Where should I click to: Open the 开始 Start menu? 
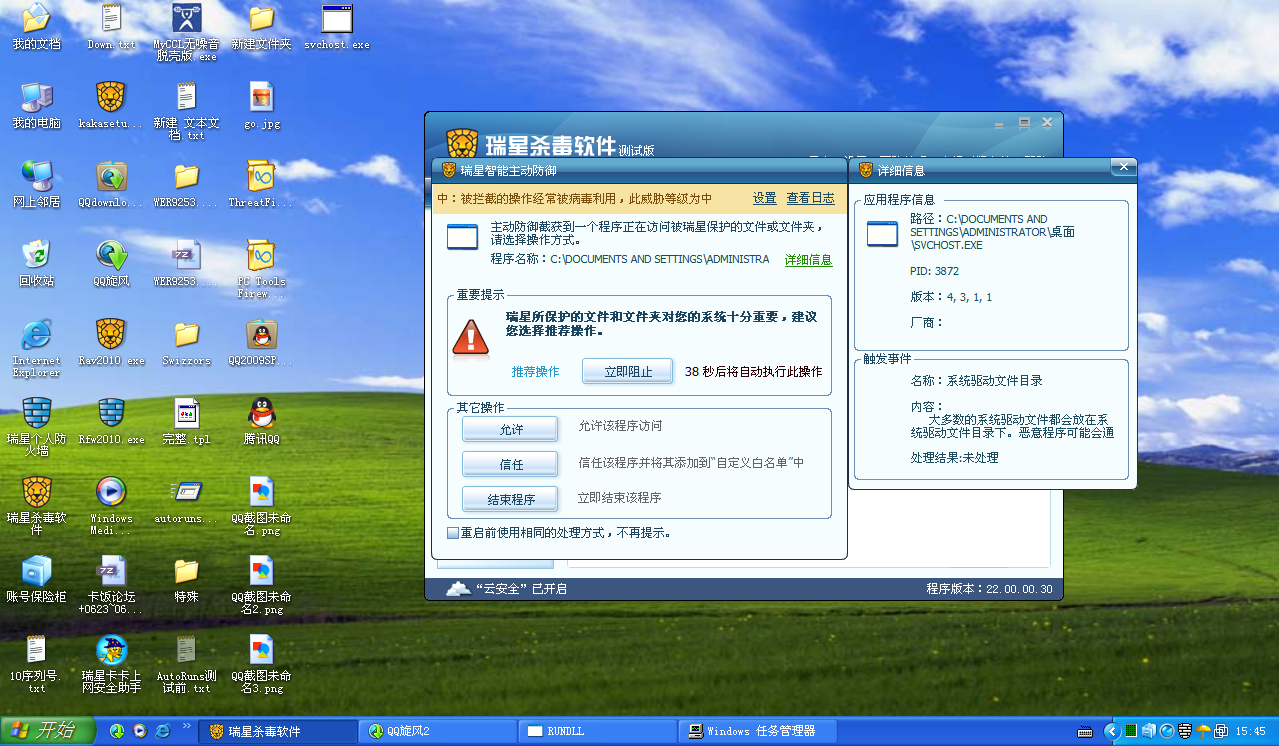coord(46,731)
